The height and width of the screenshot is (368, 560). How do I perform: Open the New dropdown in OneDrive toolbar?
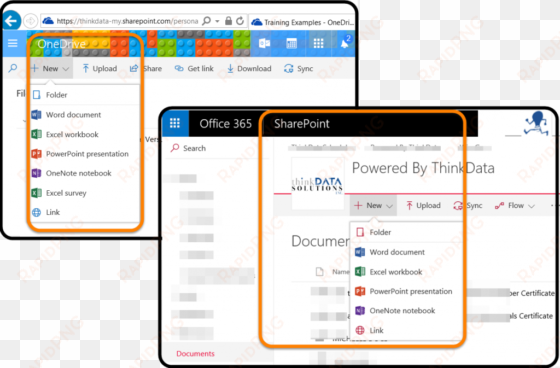pos(50,69)
